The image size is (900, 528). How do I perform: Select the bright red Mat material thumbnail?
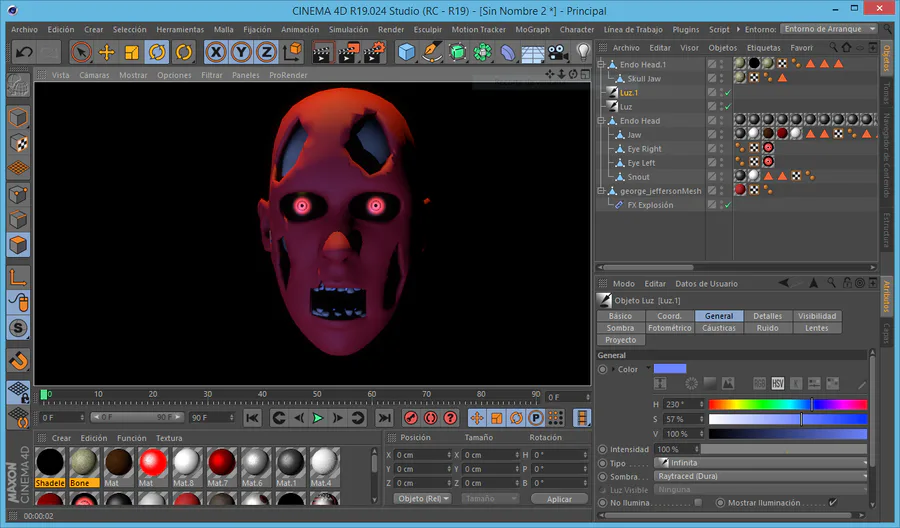(152, 463)
